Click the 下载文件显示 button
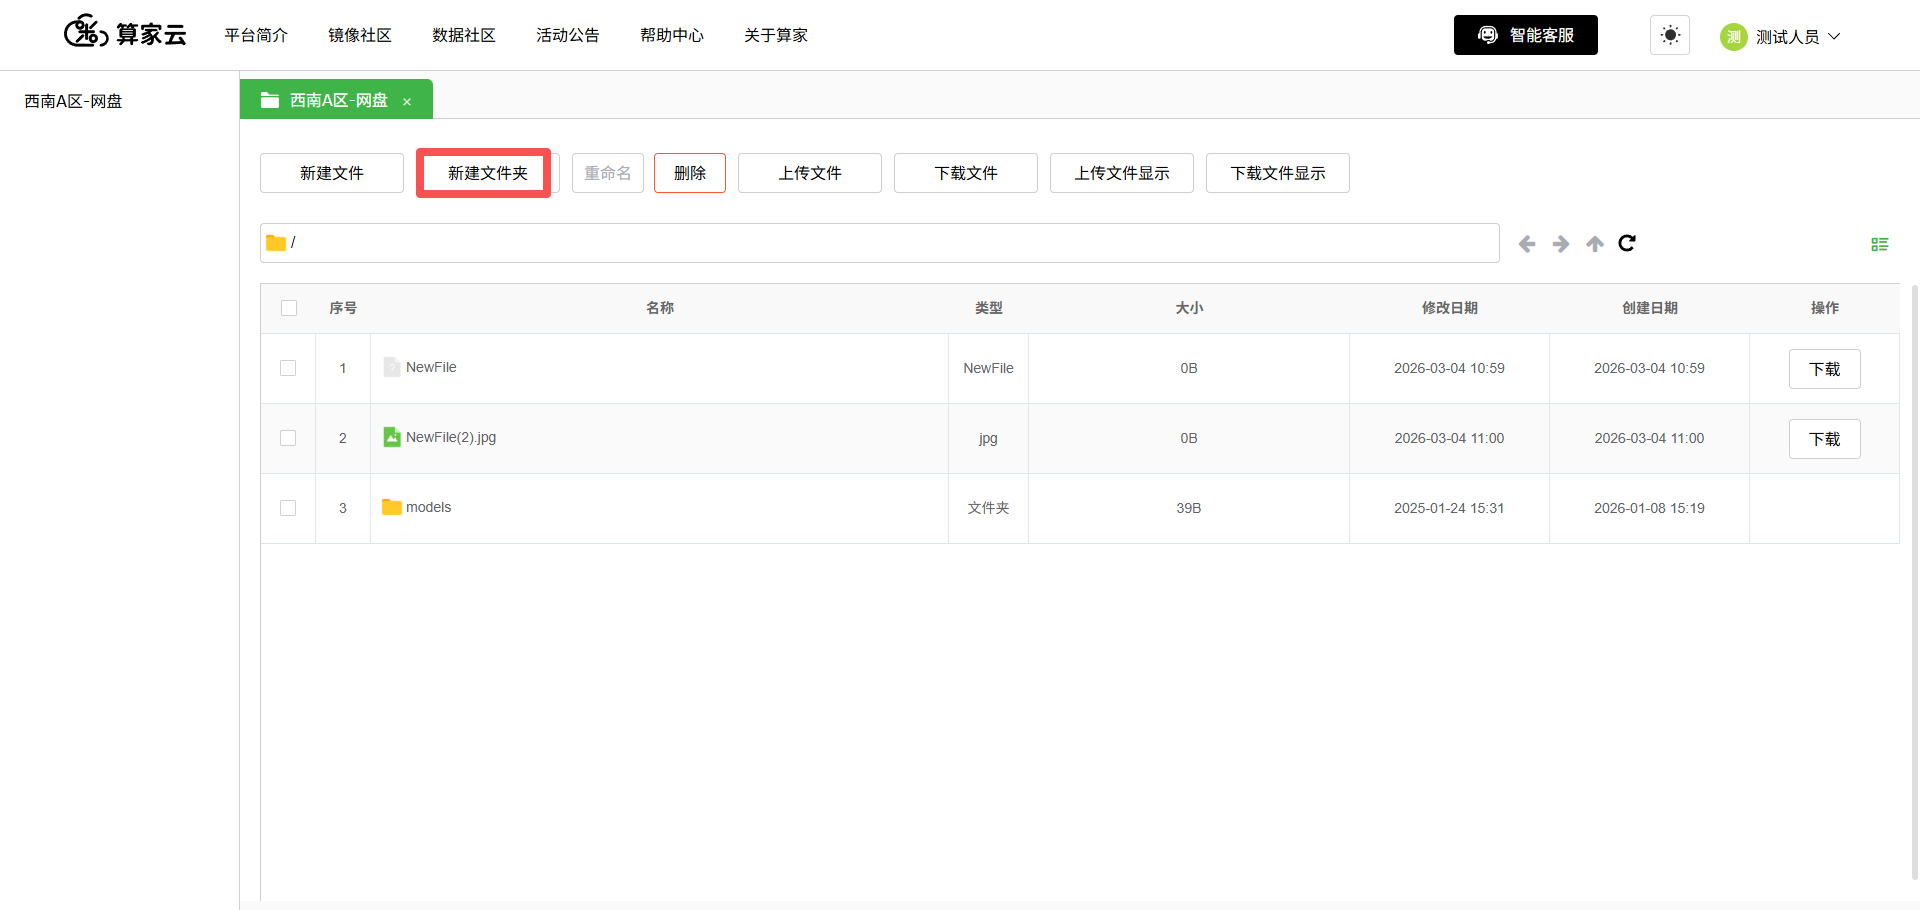The height and width of the screenshot is (910, 1920). [x=1278, y=173]
